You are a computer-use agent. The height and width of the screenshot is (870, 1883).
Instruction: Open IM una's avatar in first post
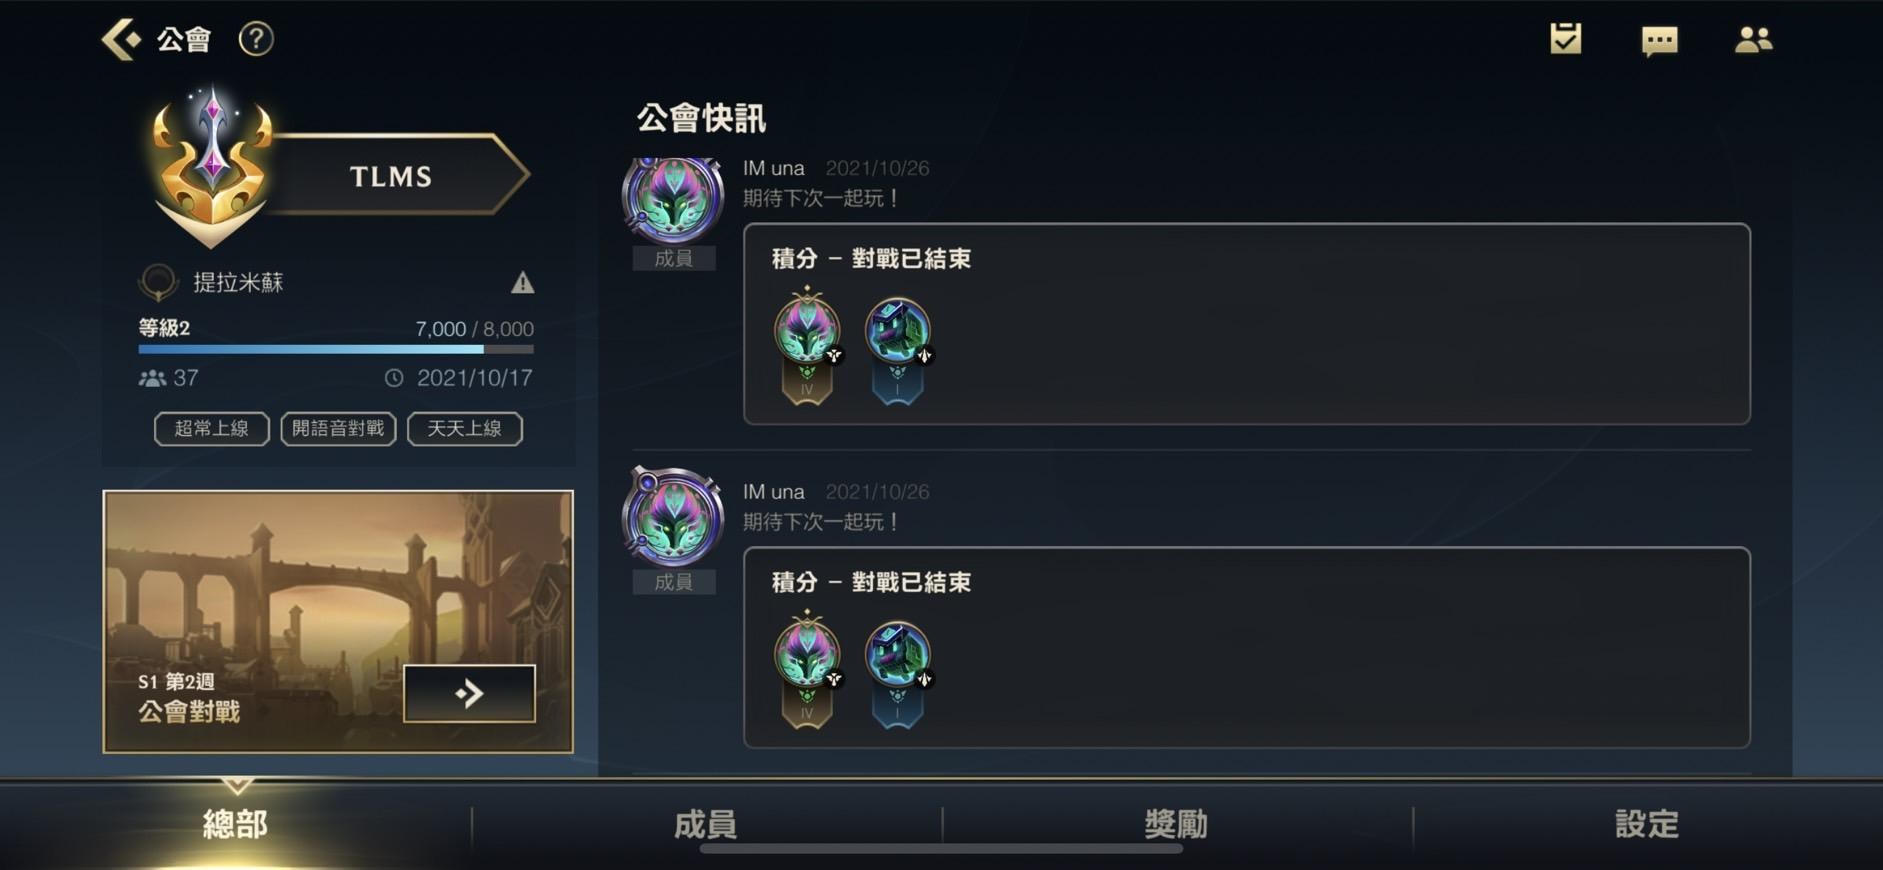pyautogui.click(x=673, y=199)
